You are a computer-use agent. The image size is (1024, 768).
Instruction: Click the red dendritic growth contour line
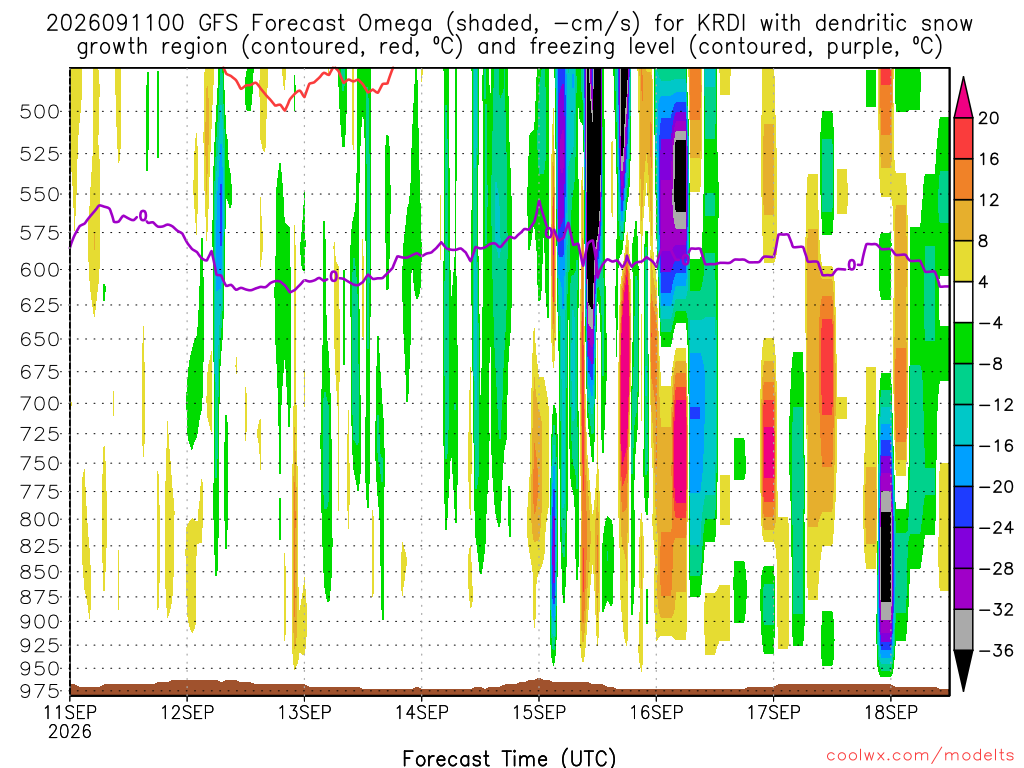point(307,87)
